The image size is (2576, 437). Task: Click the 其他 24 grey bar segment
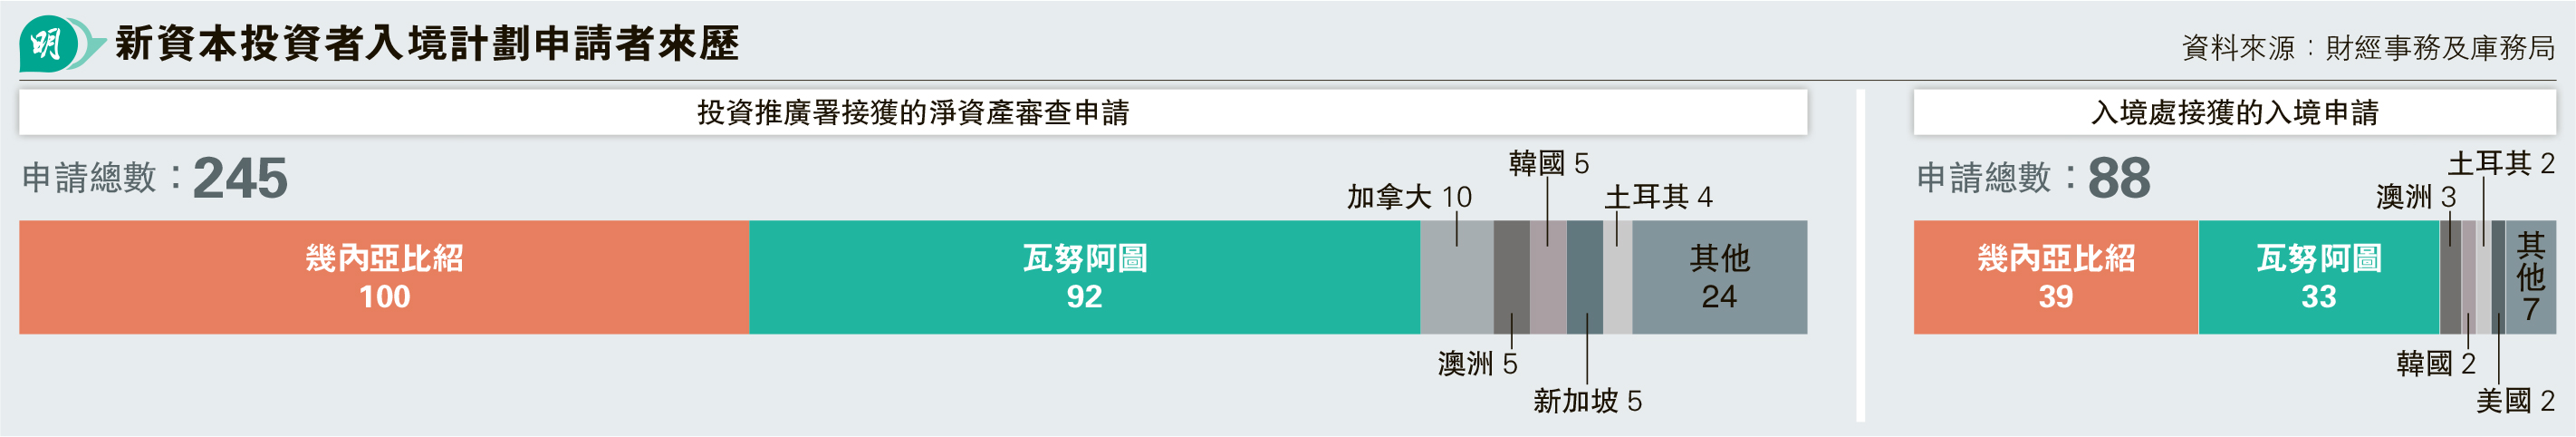[1719, 277]
